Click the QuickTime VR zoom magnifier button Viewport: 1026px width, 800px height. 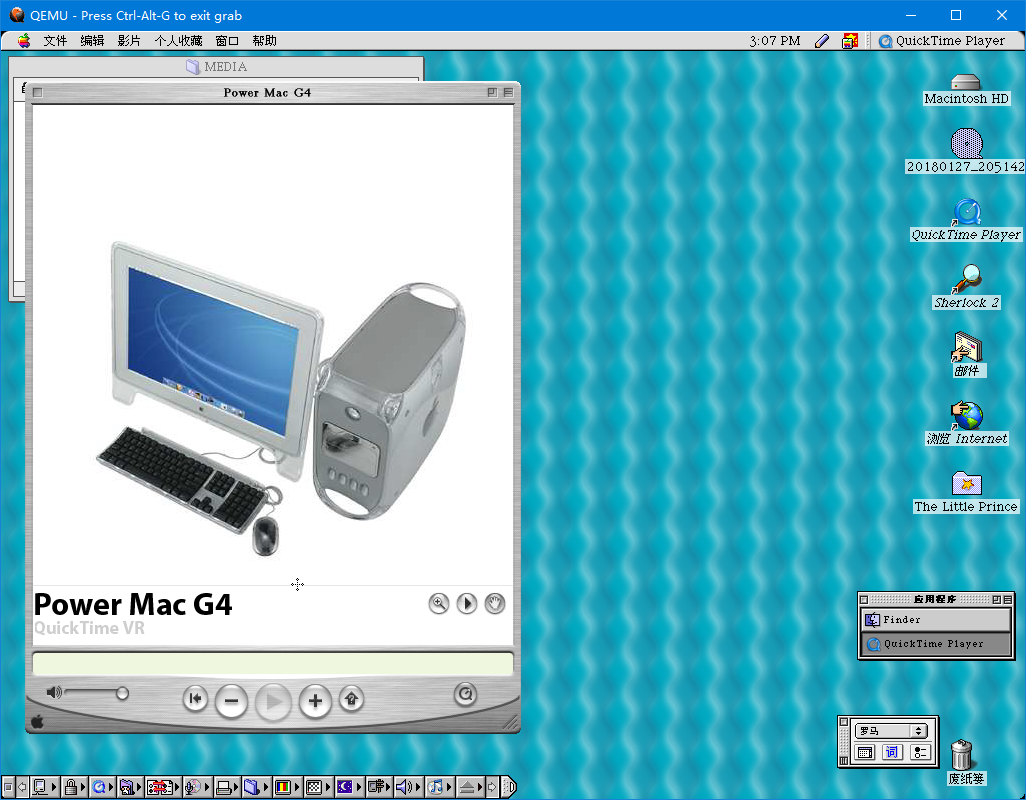tap(438, 603)
